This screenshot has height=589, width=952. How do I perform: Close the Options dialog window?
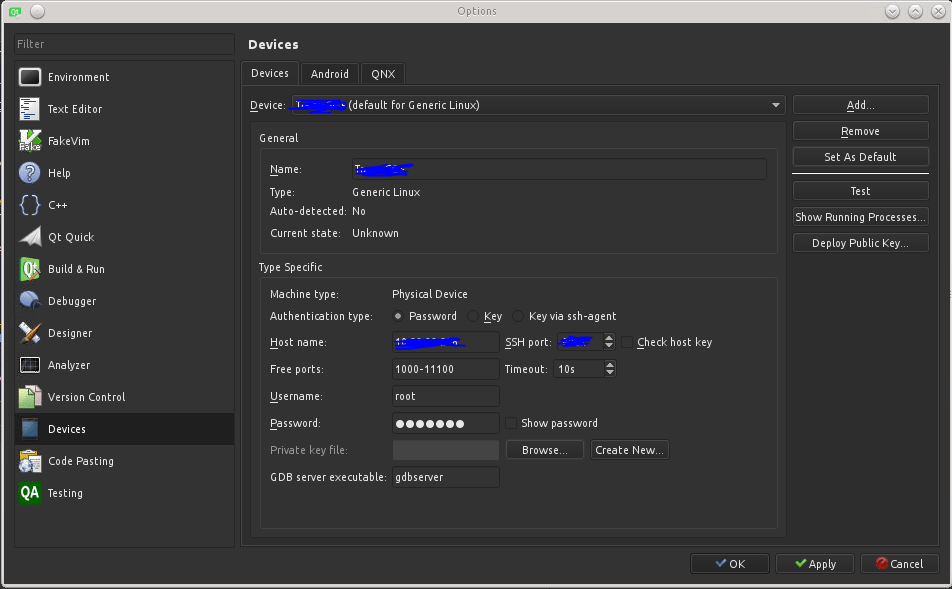pyautogui.click(x=938, y=12)
